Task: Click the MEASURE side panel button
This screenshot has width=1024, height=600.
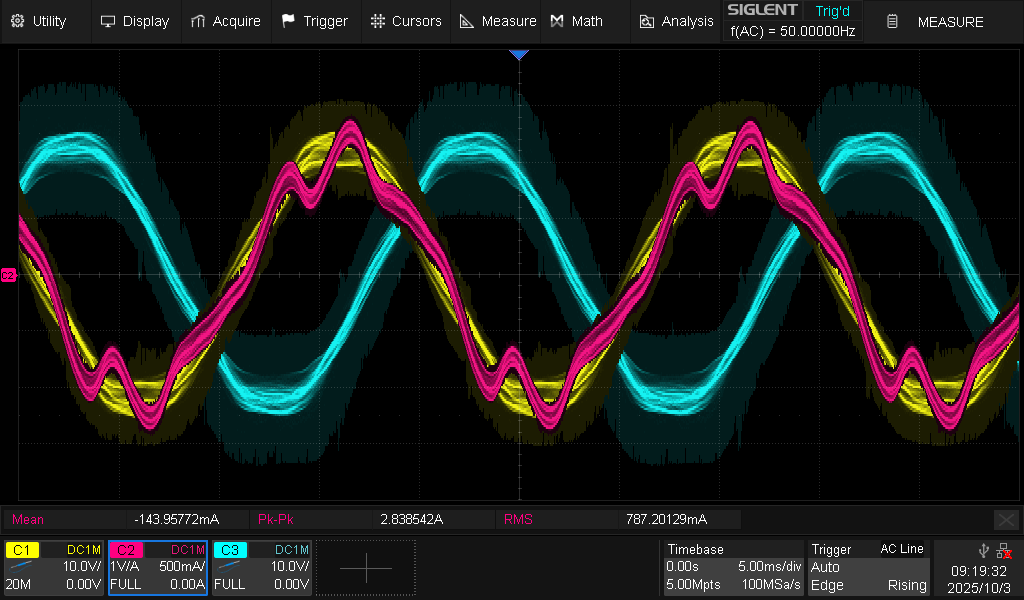Action: (938, 21)
